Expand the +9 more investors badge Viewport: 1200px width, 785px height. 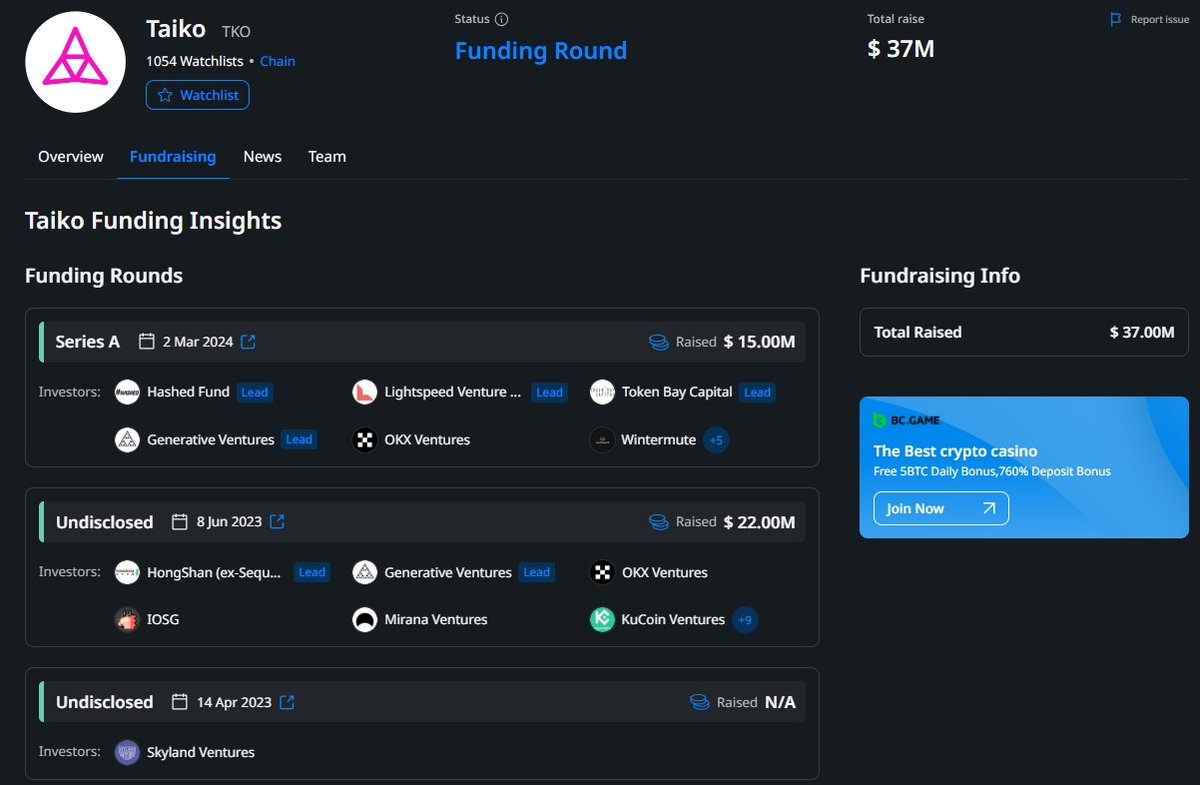[745, 620]
